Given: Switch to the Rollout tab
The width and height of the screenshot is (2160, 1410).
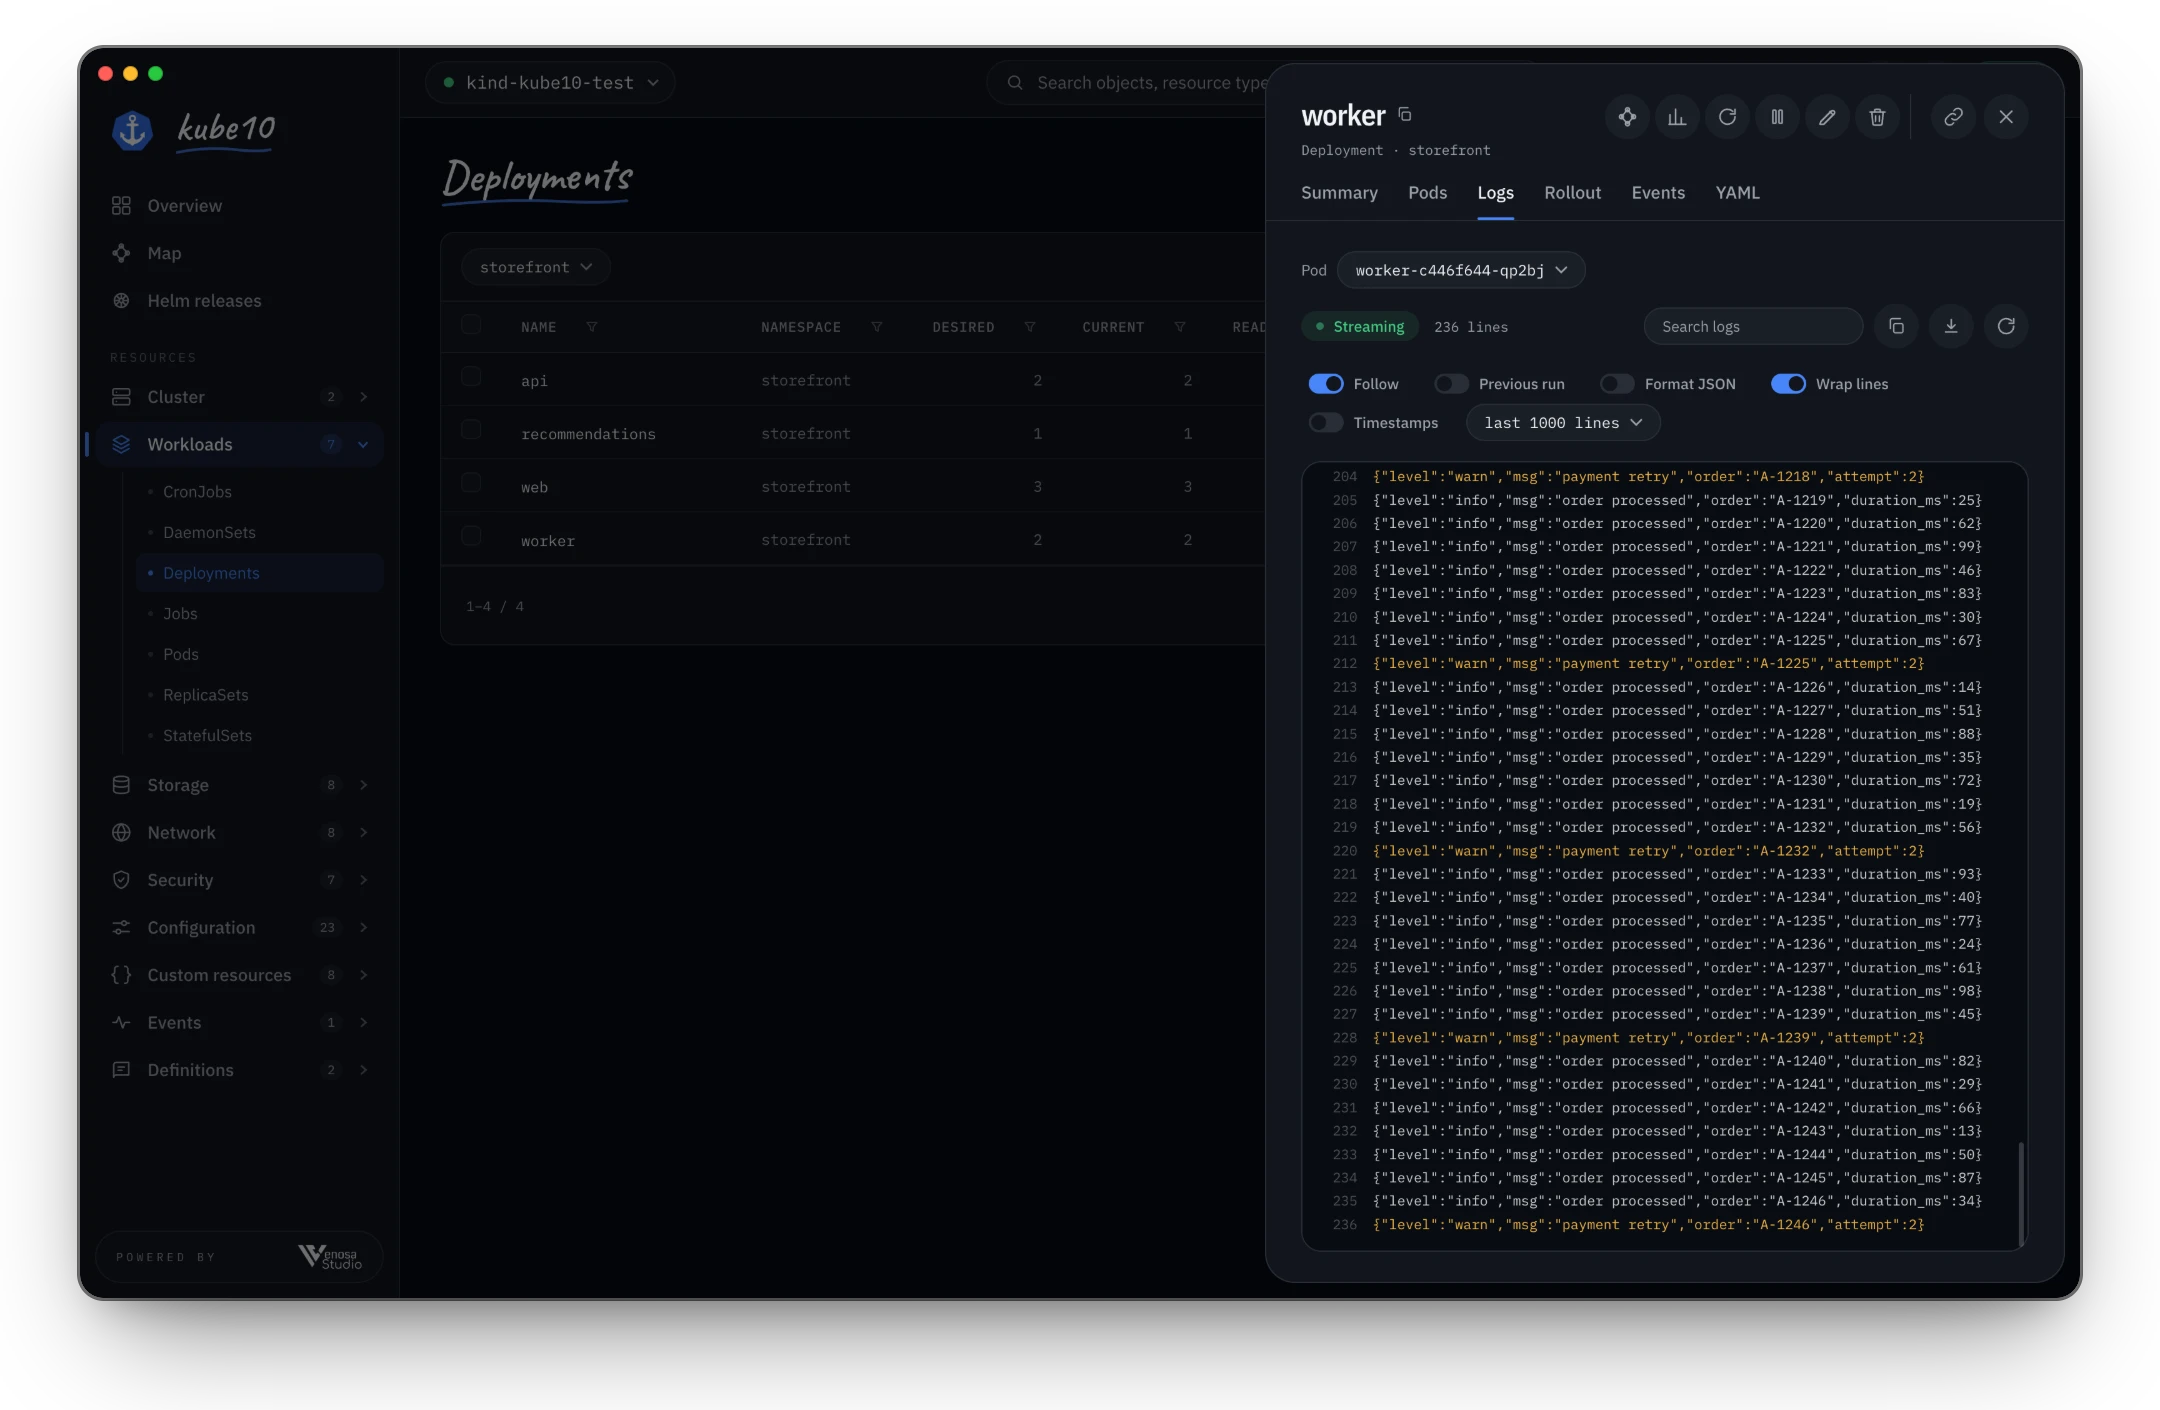Looking at the screenshot, I should pos(1572,193).
